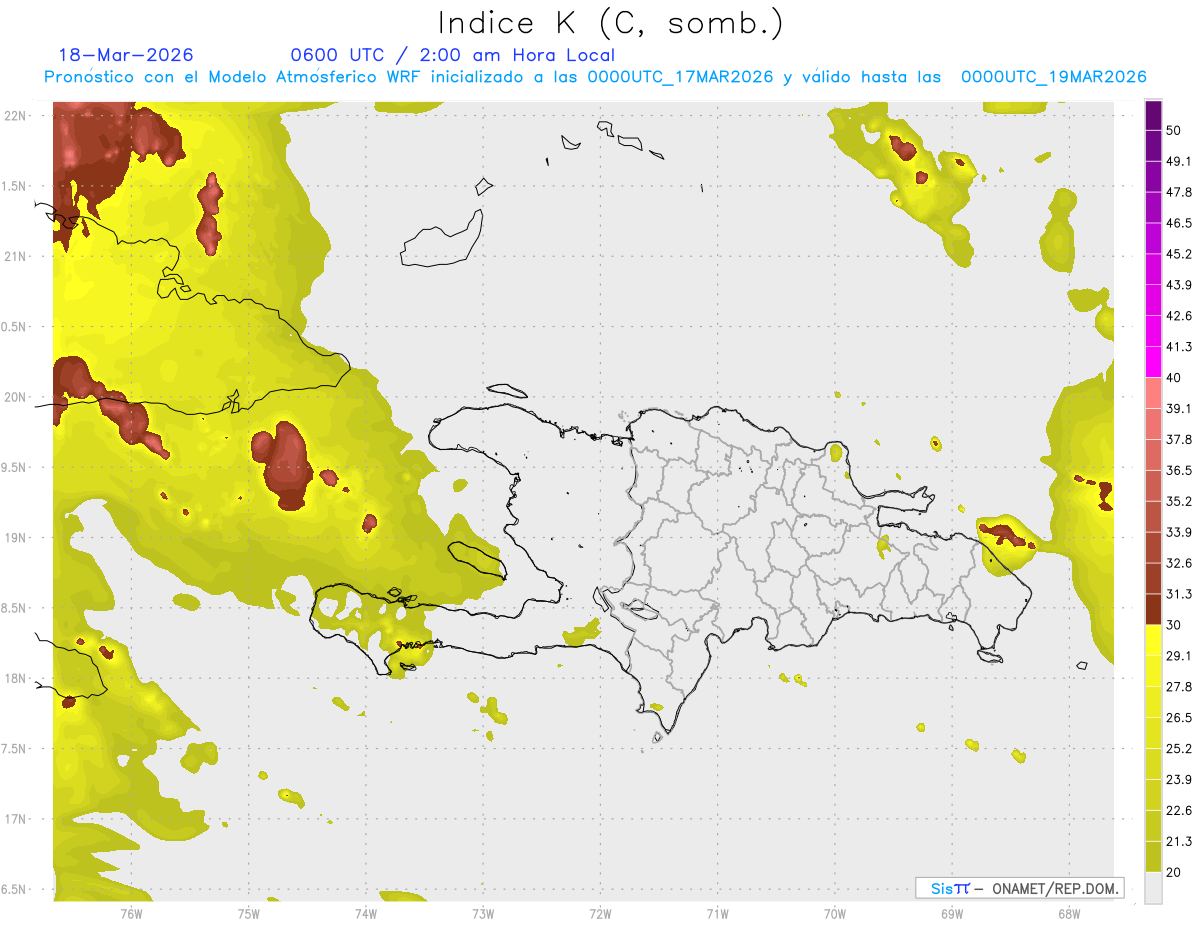Click the bright magenta colorbar segment between 41.3 and 42.6
The image size is (1200, 927).
pos(1153,331)
